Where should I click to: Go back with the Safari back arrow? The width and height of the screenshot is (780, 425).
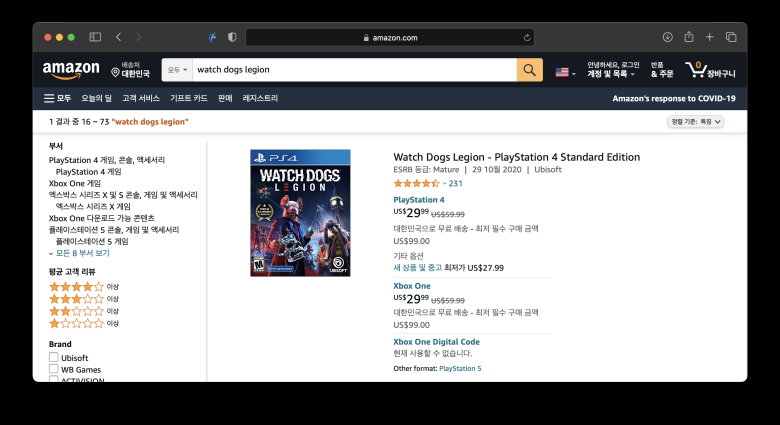click(x=118, y=37)
